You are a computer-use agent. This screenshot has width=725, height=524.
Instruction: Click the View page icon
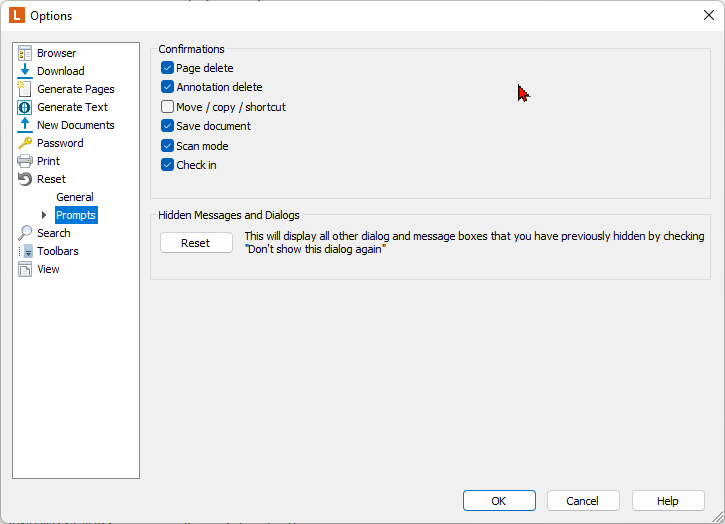coord(25,269)
